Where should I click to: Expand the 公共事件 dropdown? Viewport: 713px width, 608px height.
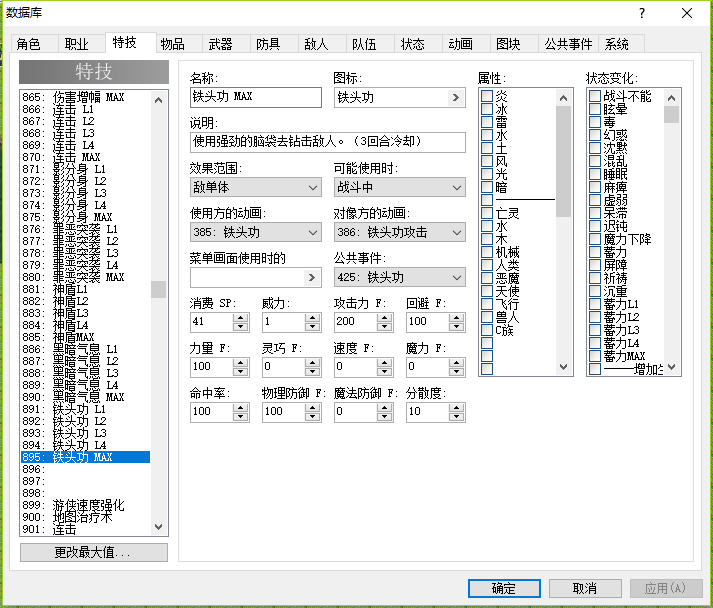pyautogui.click(x=400, y=277)
